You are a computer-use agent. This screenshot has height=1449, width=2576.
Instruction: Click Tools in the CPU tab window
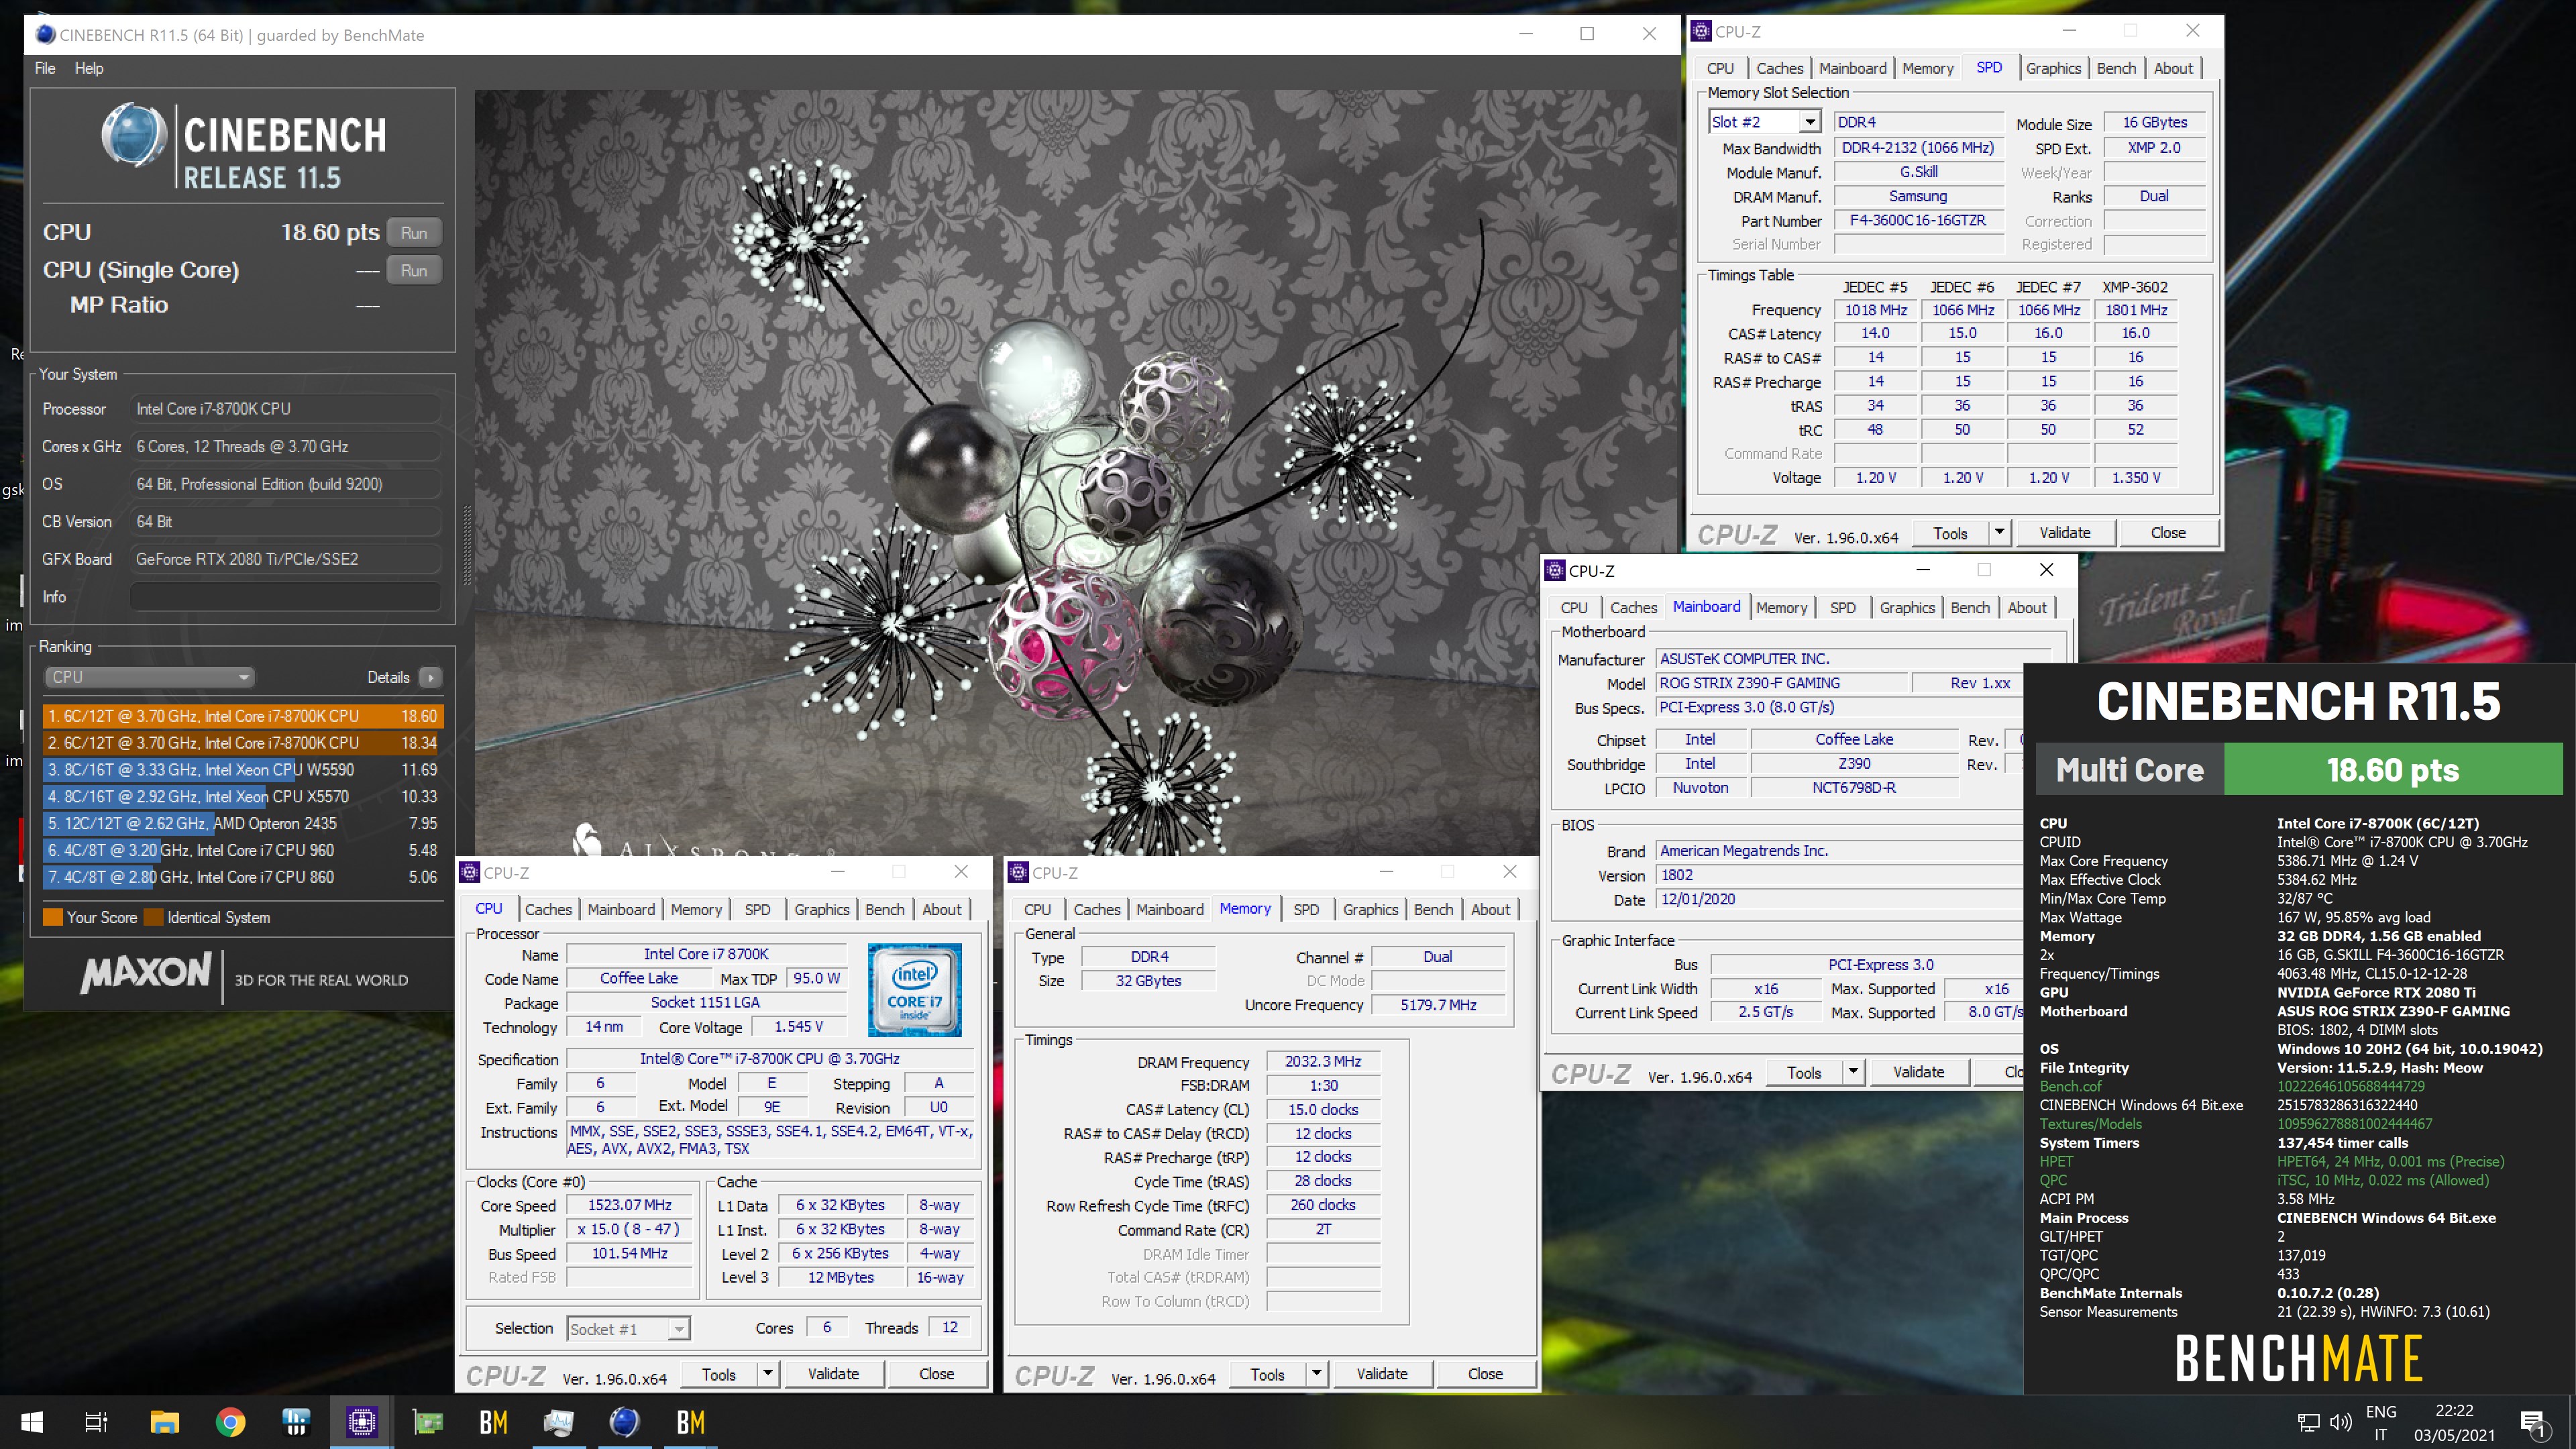coord(718,1374)
